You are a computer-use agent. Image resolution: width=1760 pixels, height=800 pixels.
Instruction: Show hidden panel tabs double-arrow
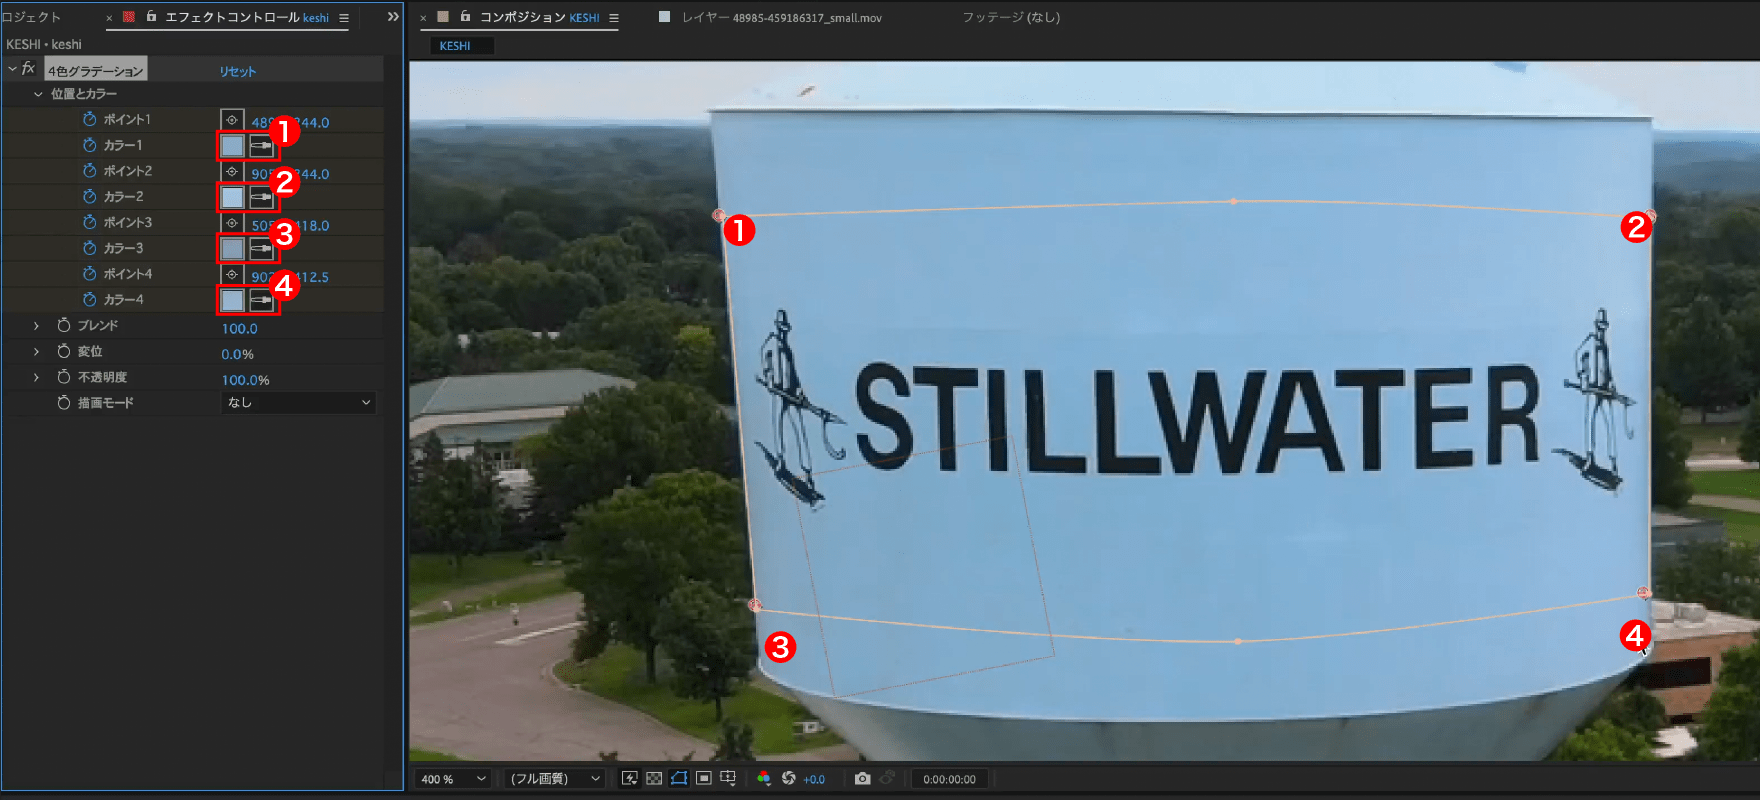coord(393,17)
